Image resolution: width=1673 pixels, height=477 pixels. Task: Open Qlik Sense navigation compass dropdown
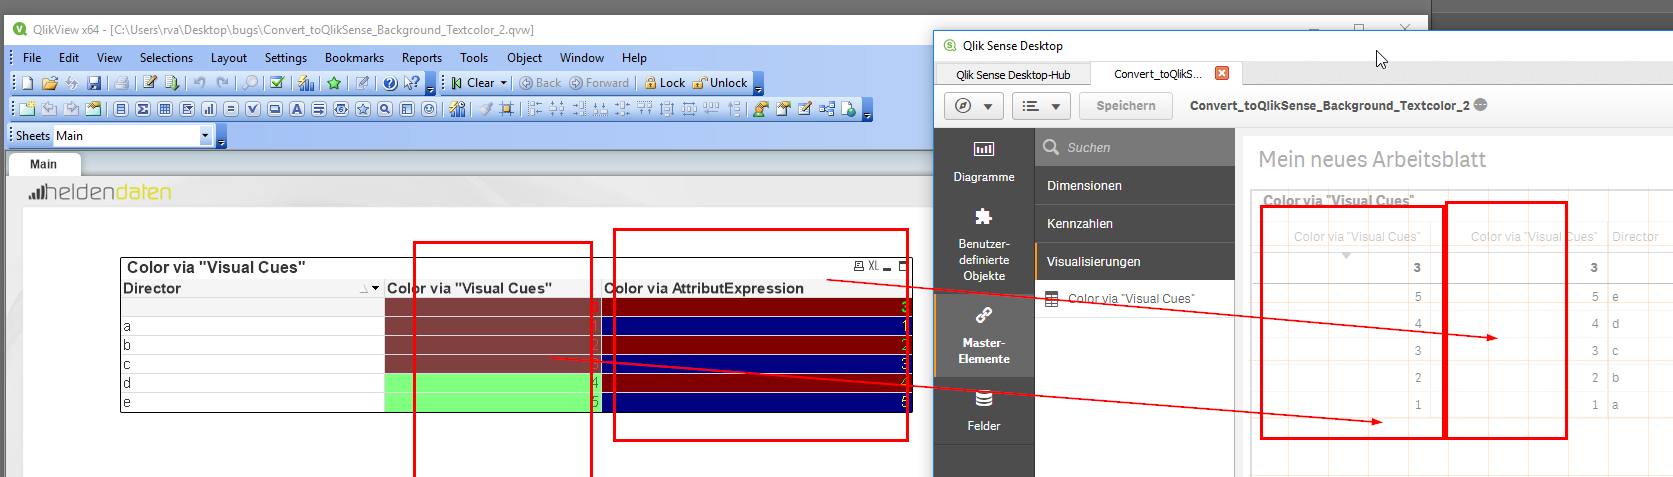tap(974, 106)
